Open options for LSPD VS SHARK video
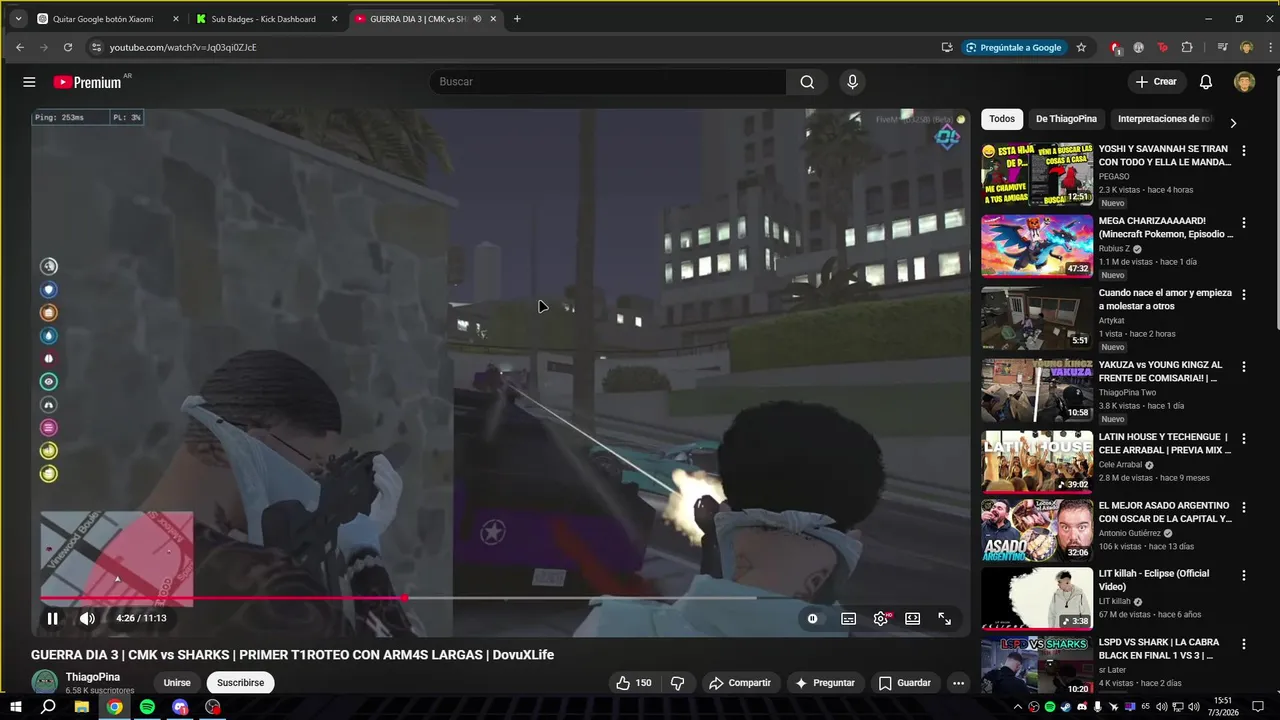This screenshot has width=1280, height=720. 1244,643
